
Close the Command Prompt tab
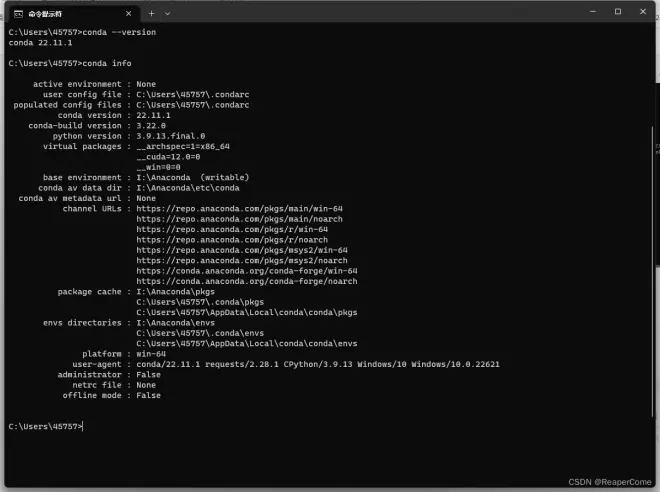128,13
